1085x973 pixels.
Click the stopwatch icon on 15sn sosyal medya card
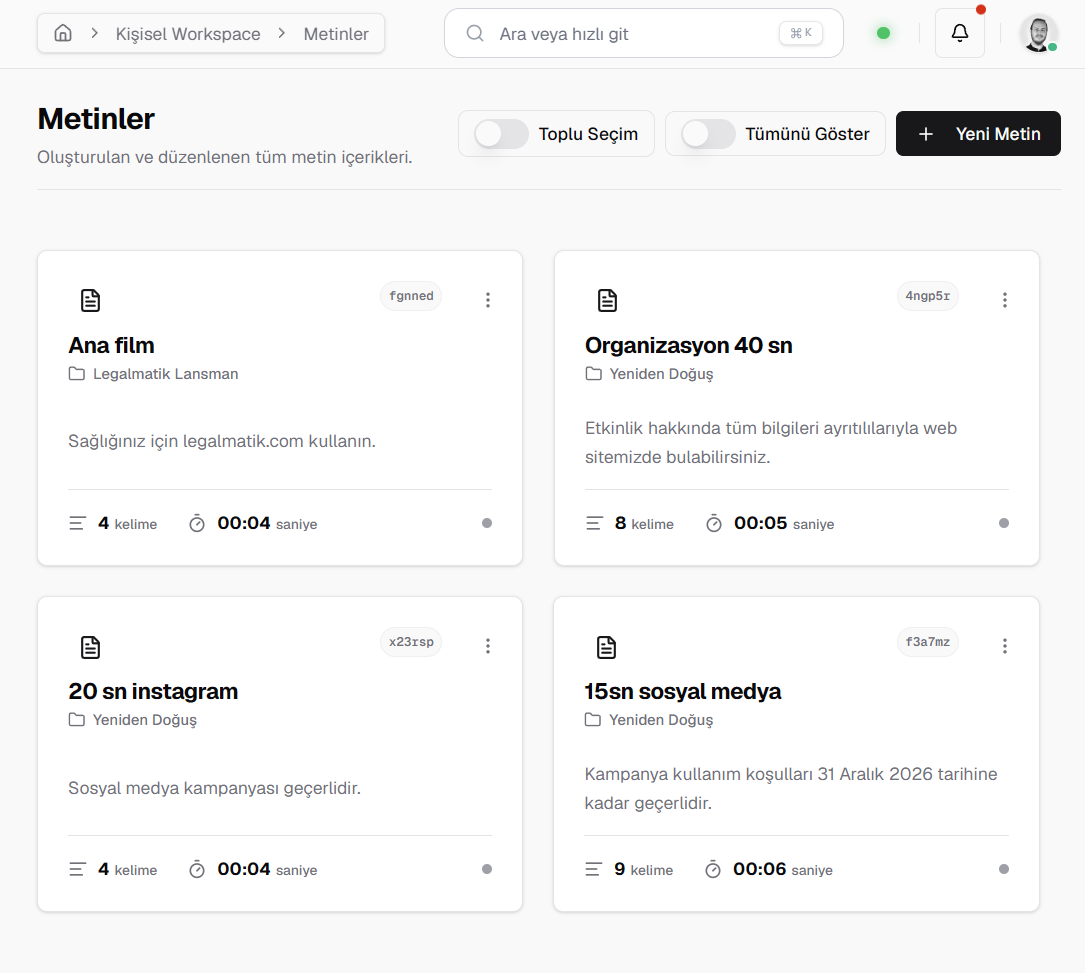[x=713, y=870]
